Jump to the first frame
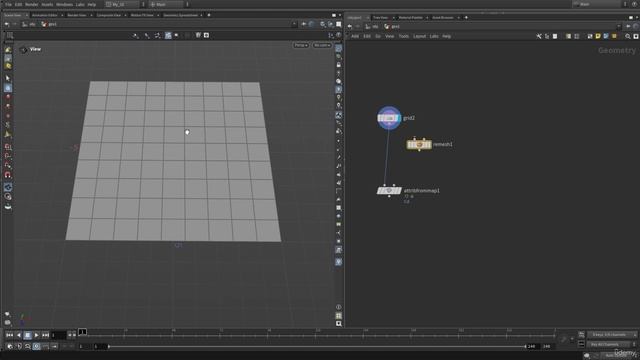 9,335
